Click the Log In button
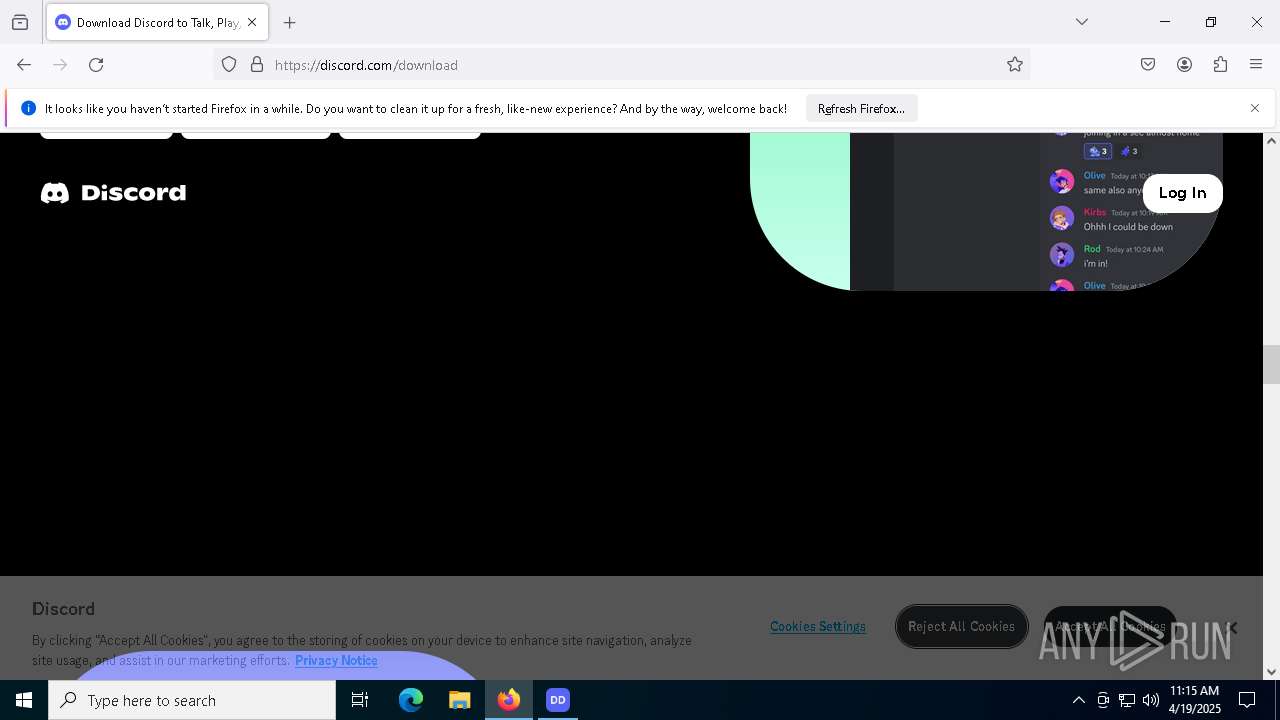This screenshot has height=720, width=1280. click(x=1182, y=193)
